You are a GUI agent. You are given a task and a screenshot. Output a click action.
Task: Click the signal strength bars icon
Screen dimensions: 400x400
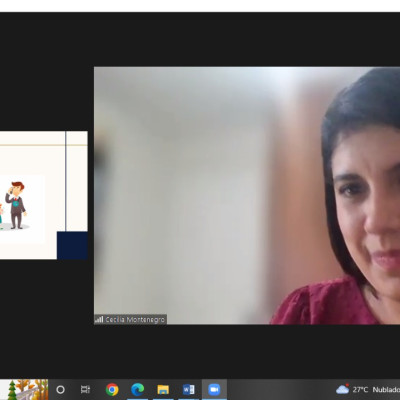click(x=99, y=319)
